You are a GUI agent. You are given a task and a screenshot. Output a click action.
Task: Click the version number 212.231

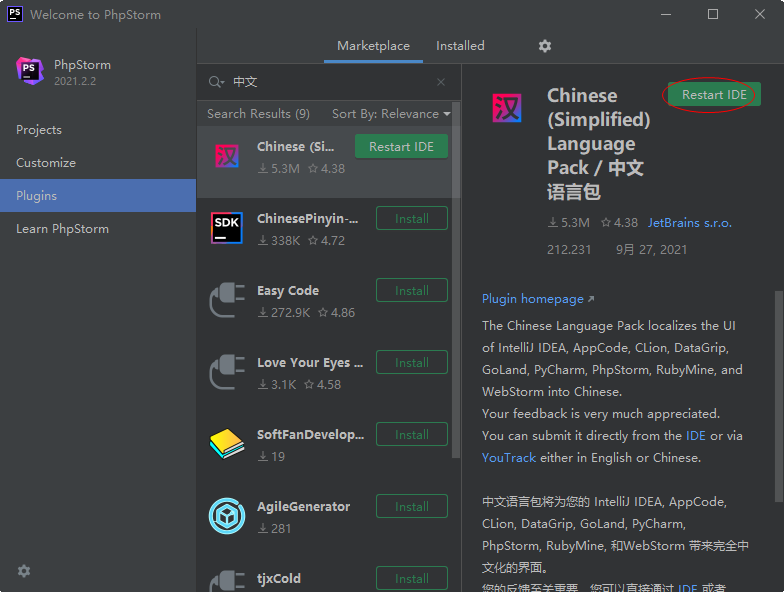click(568, 250)
